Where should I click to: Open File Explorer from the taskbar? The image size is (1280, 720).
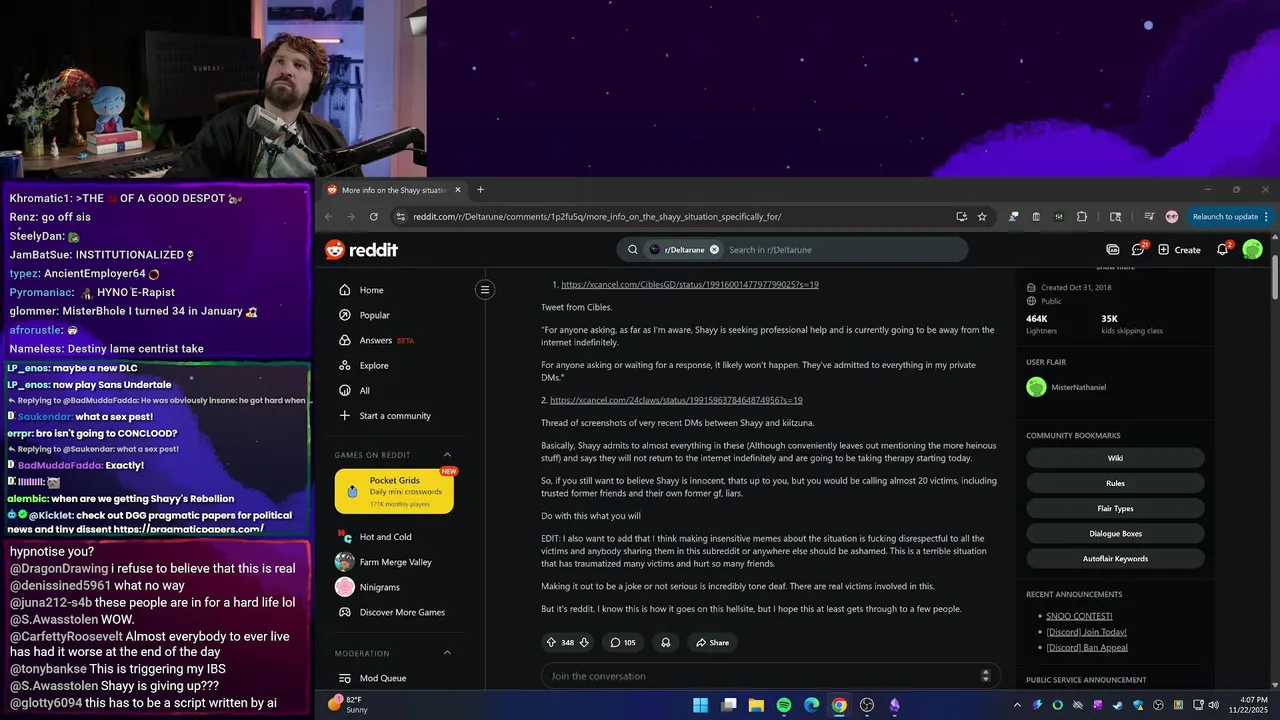pyautogui.click(x=756, y=705)
